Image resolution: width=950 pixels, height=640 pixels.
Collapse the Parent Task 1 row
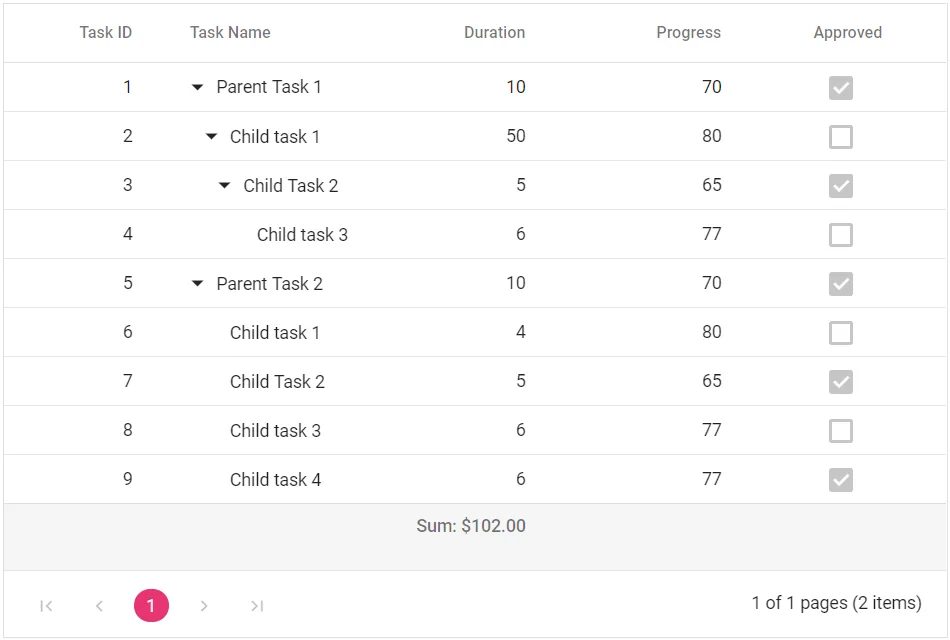[x=196, y=87]
